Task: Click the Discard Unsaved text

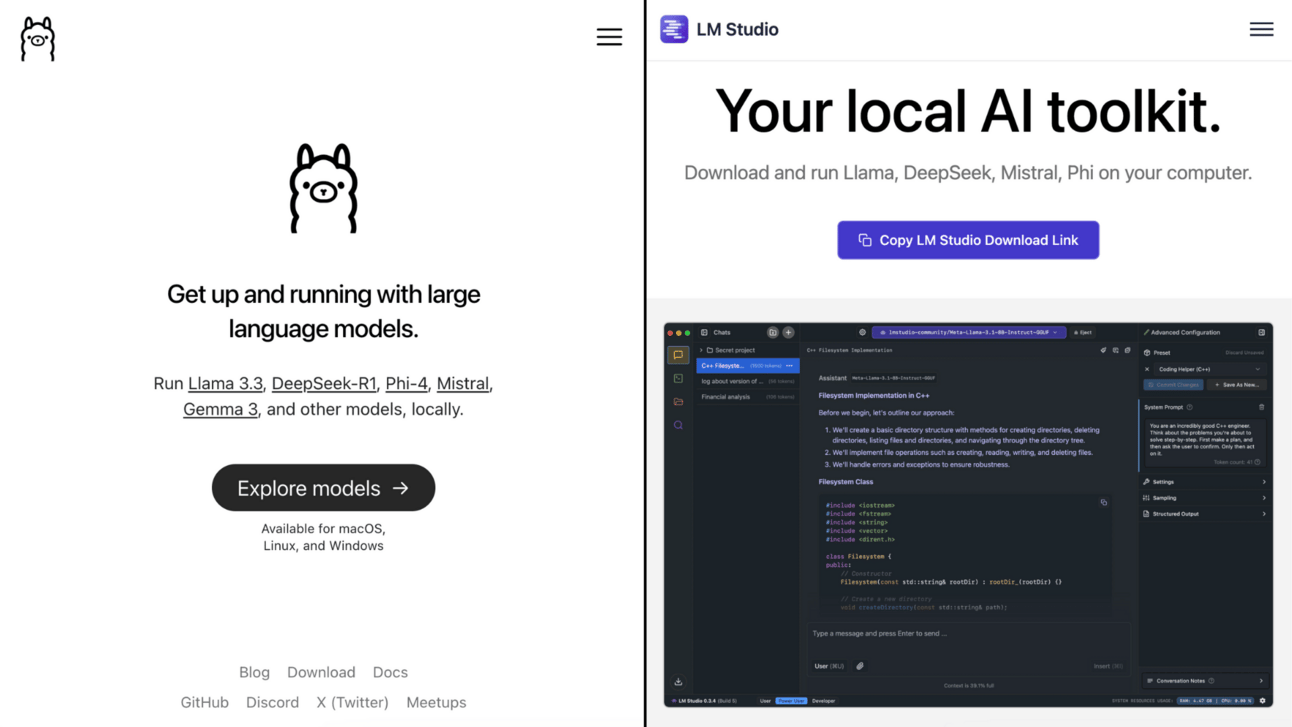Action: pos(1245,353)
